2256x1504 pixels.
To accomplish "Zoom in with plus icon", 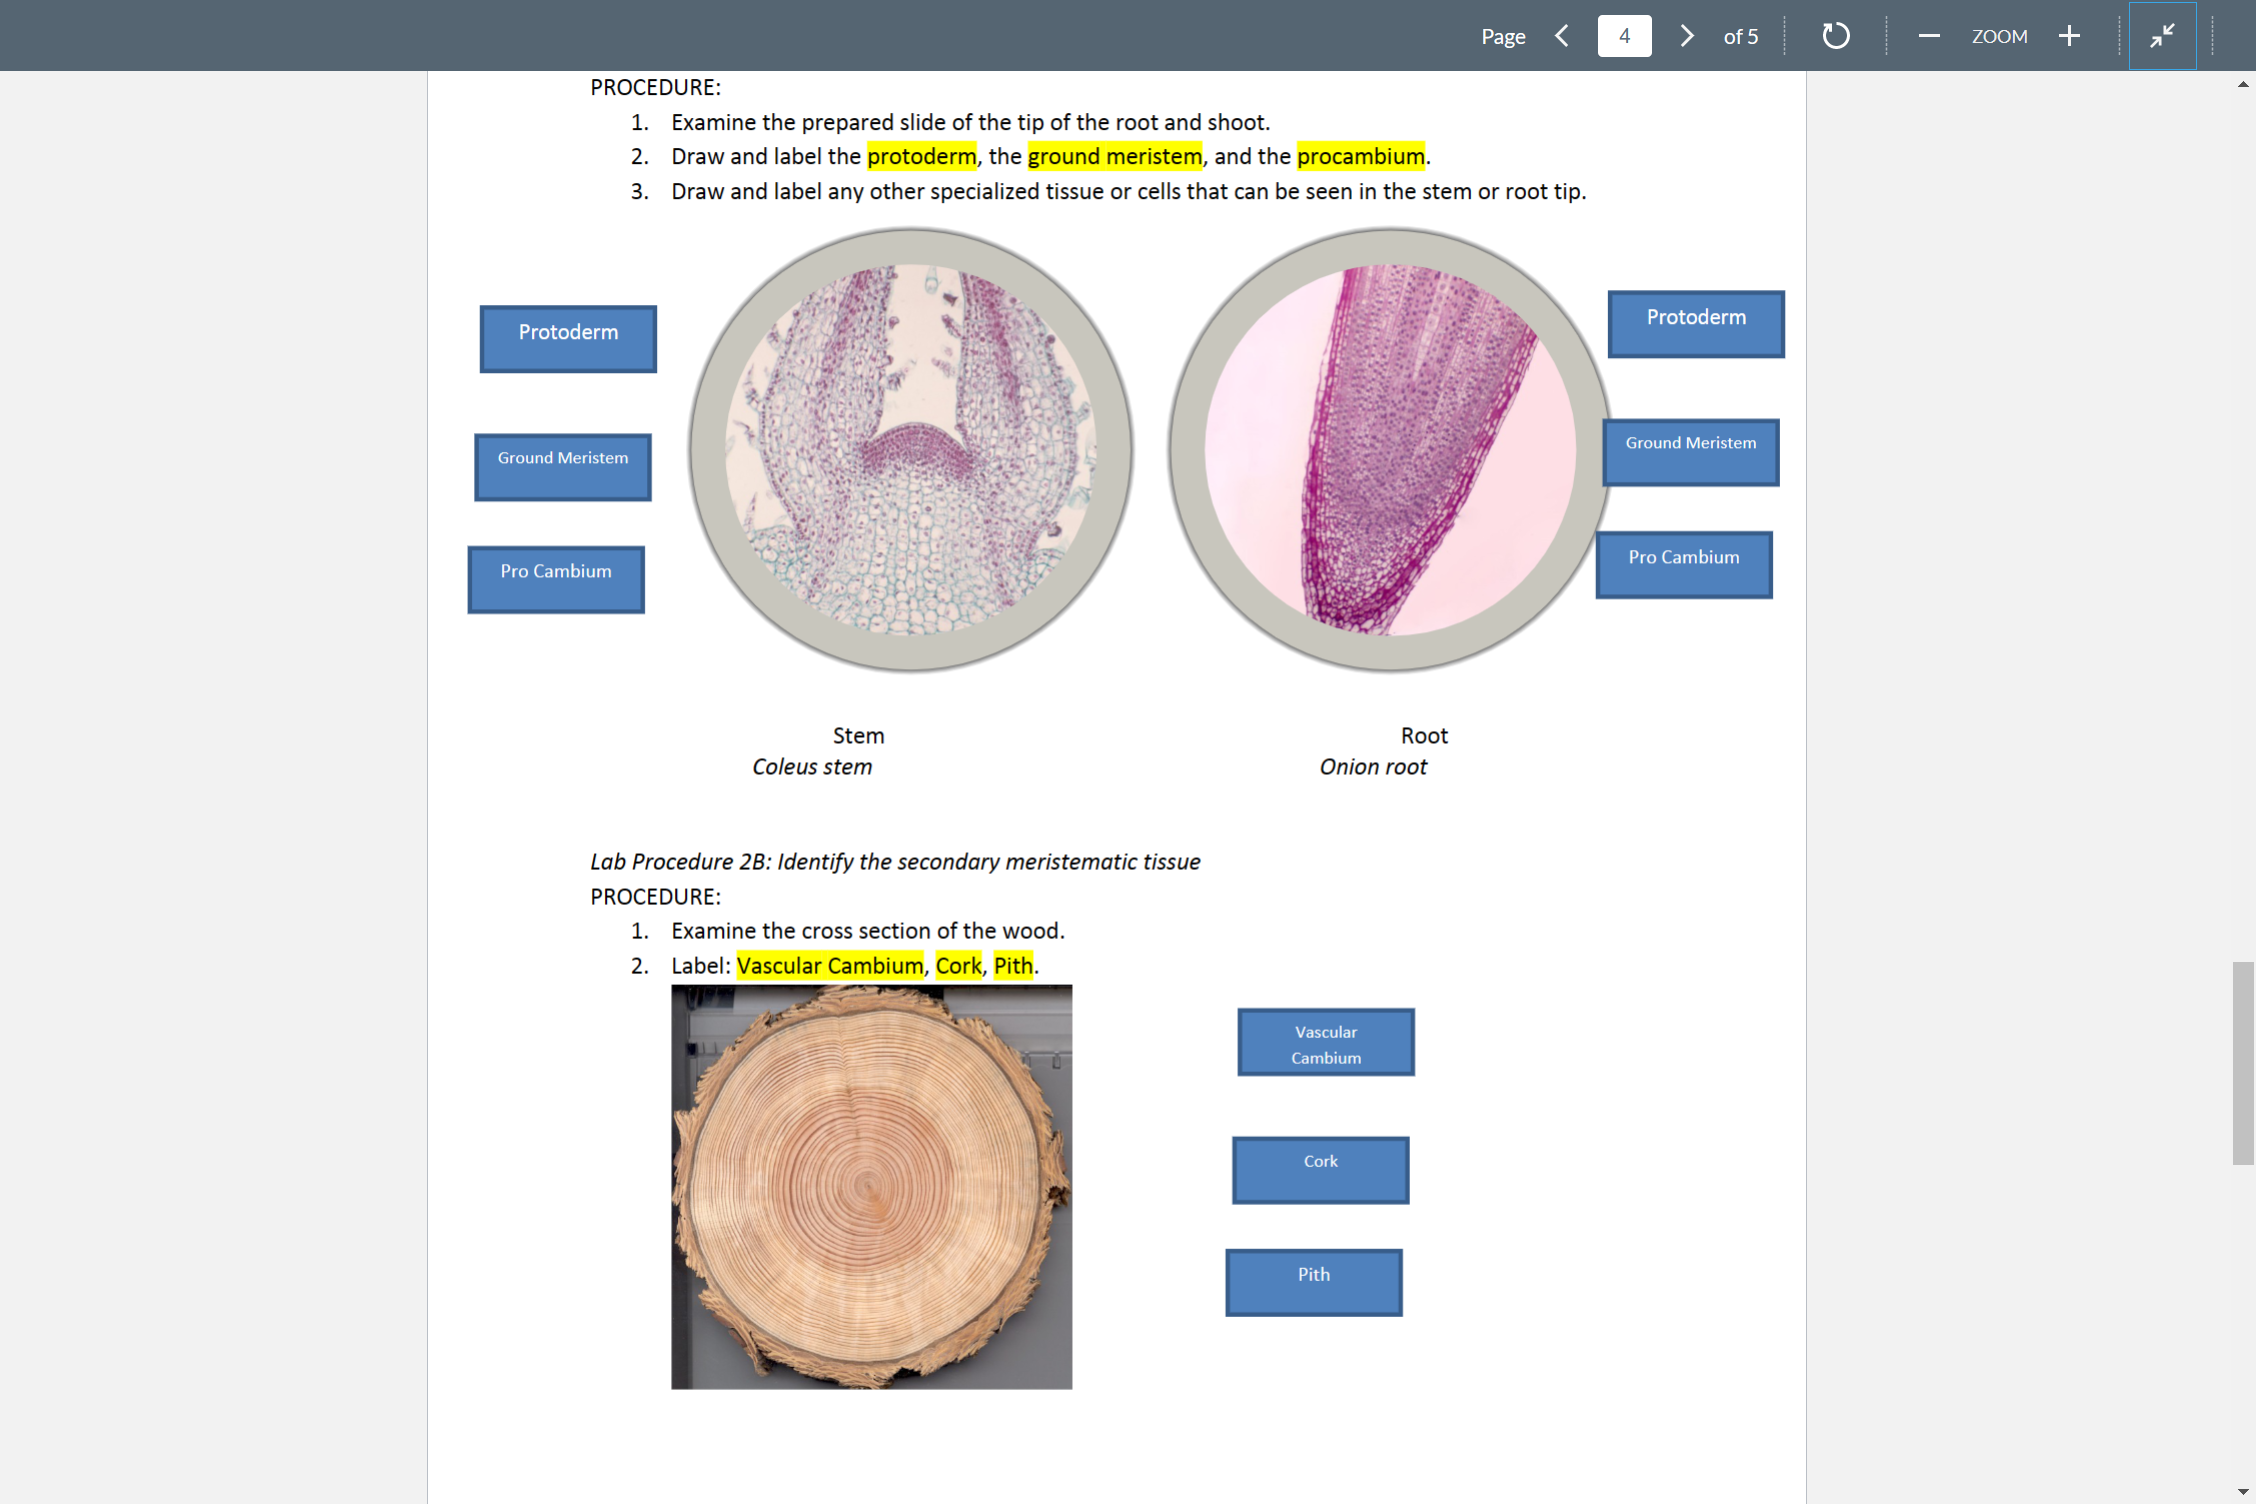I will click(2069, 36).
